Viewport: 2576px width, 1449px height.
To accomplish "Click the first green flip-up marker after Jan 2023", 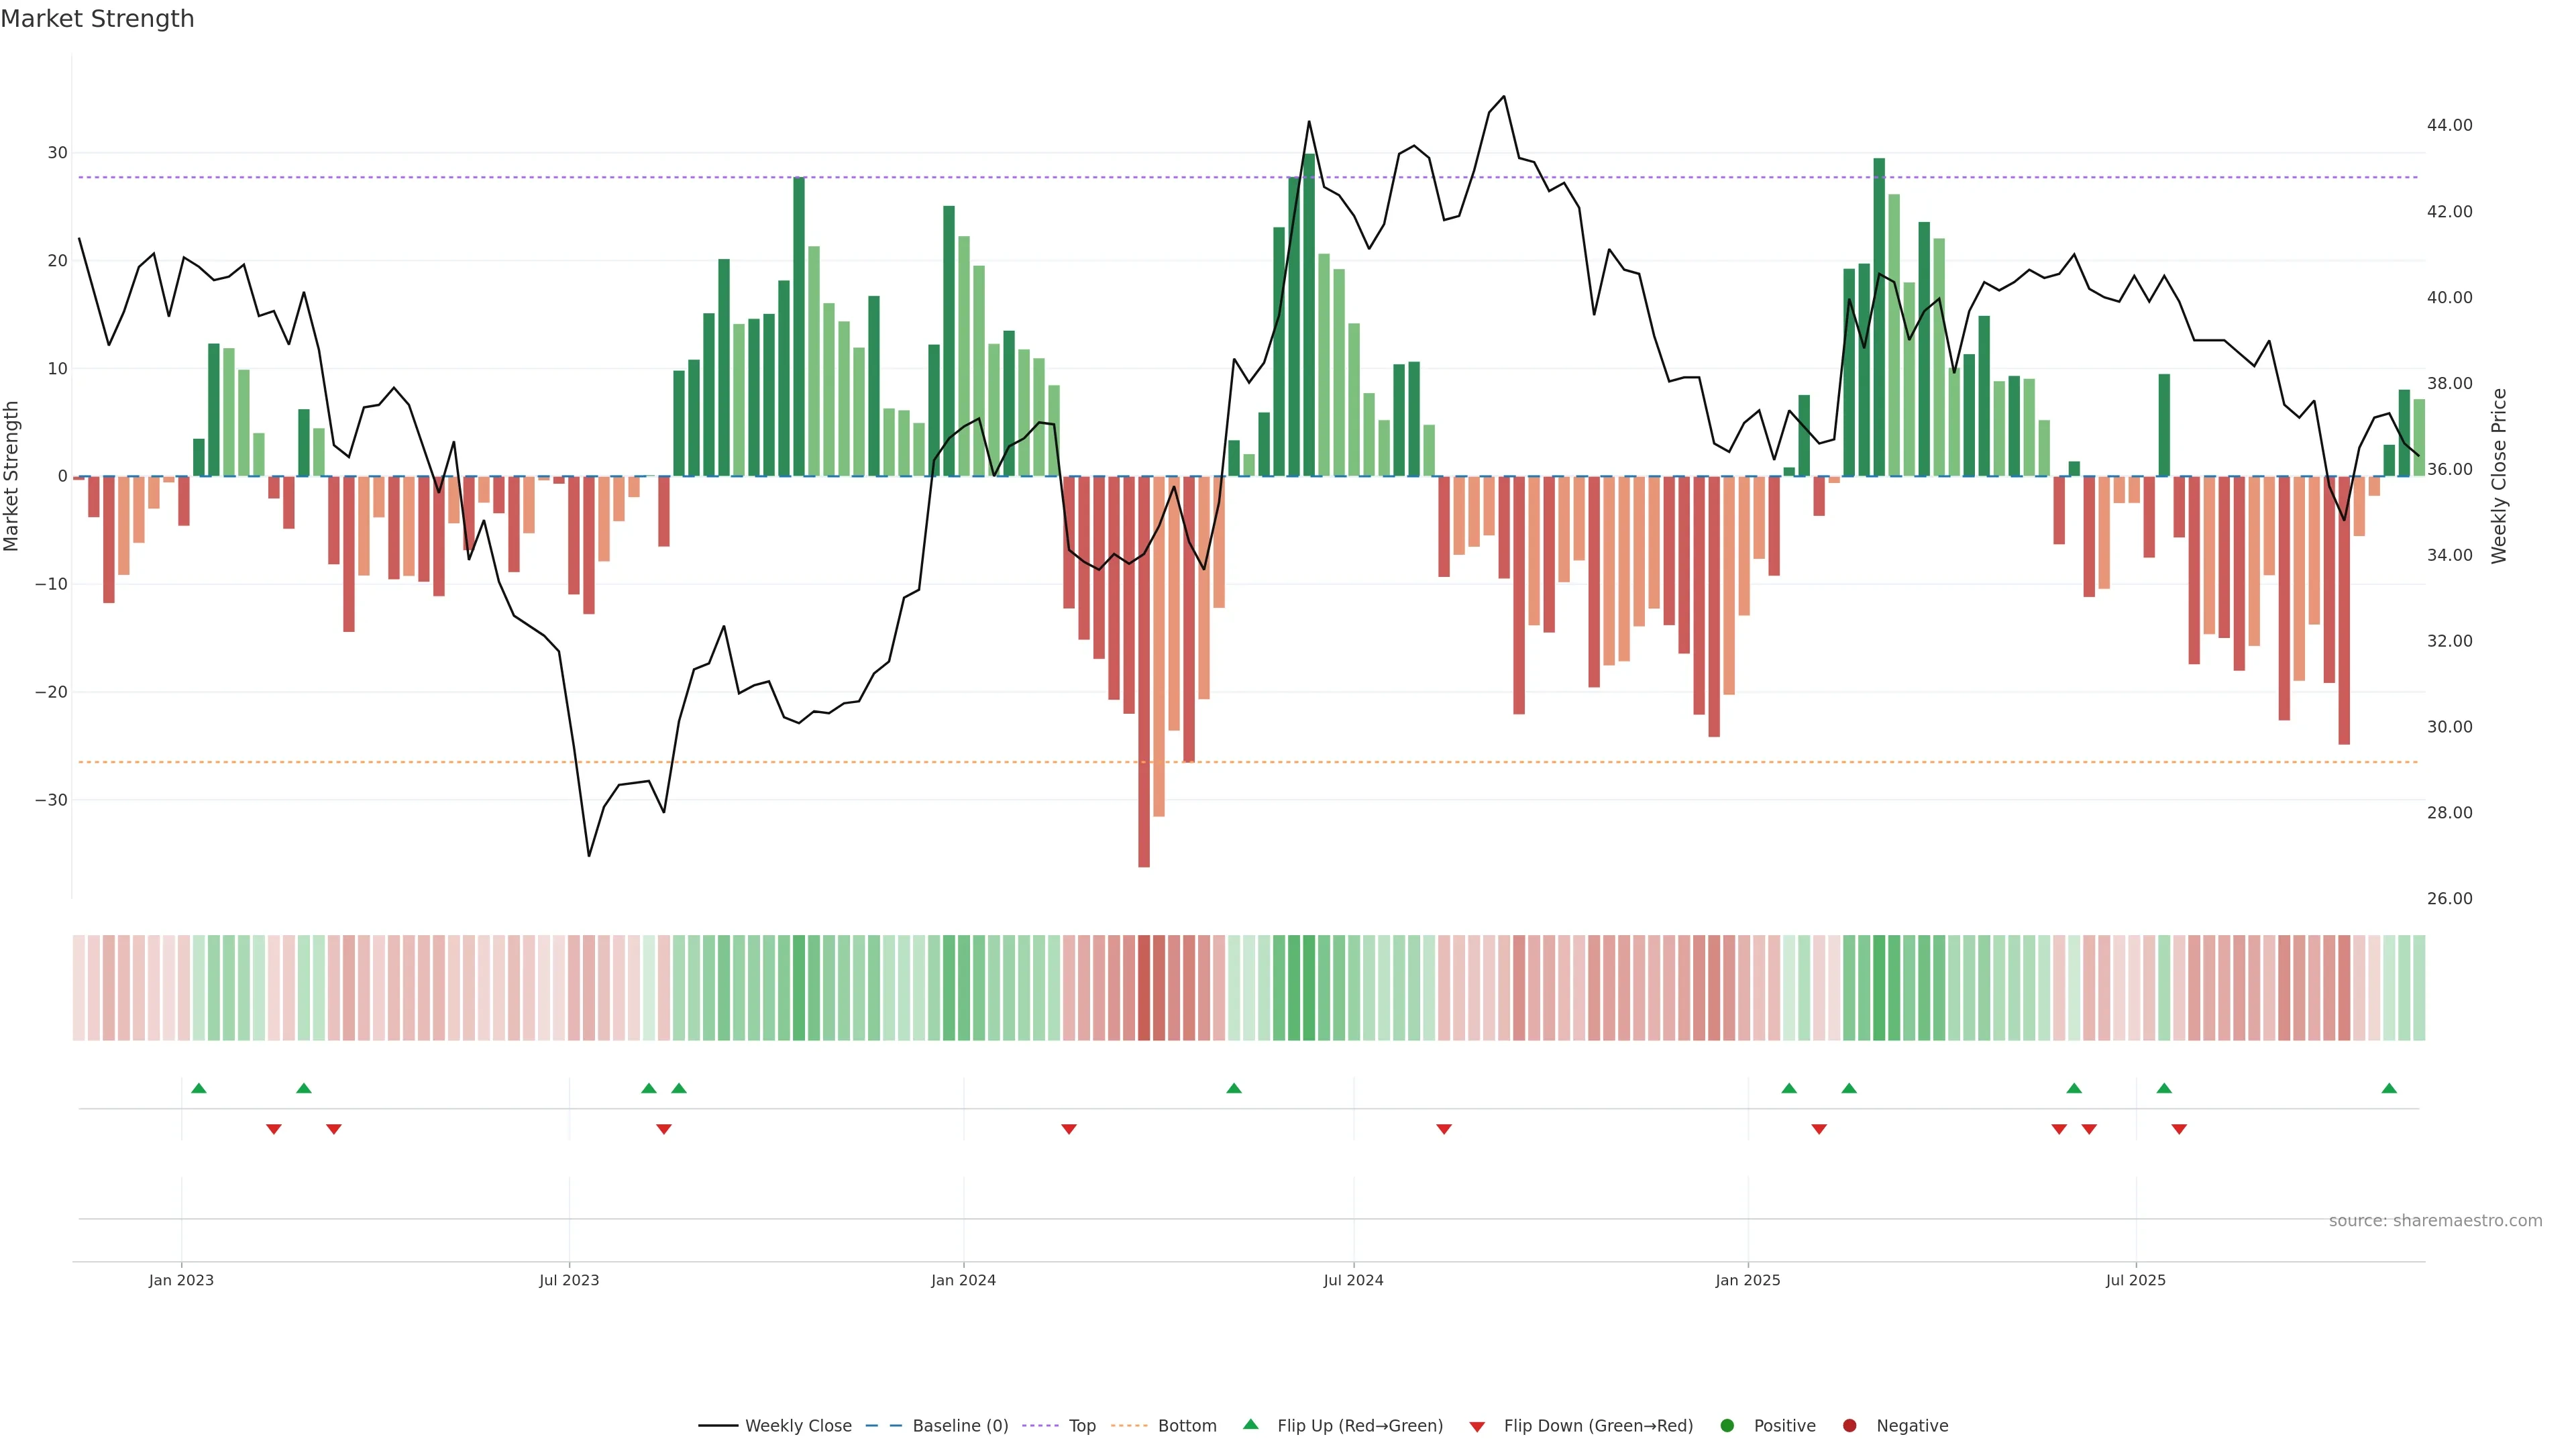I will [x=199, y=1088].
